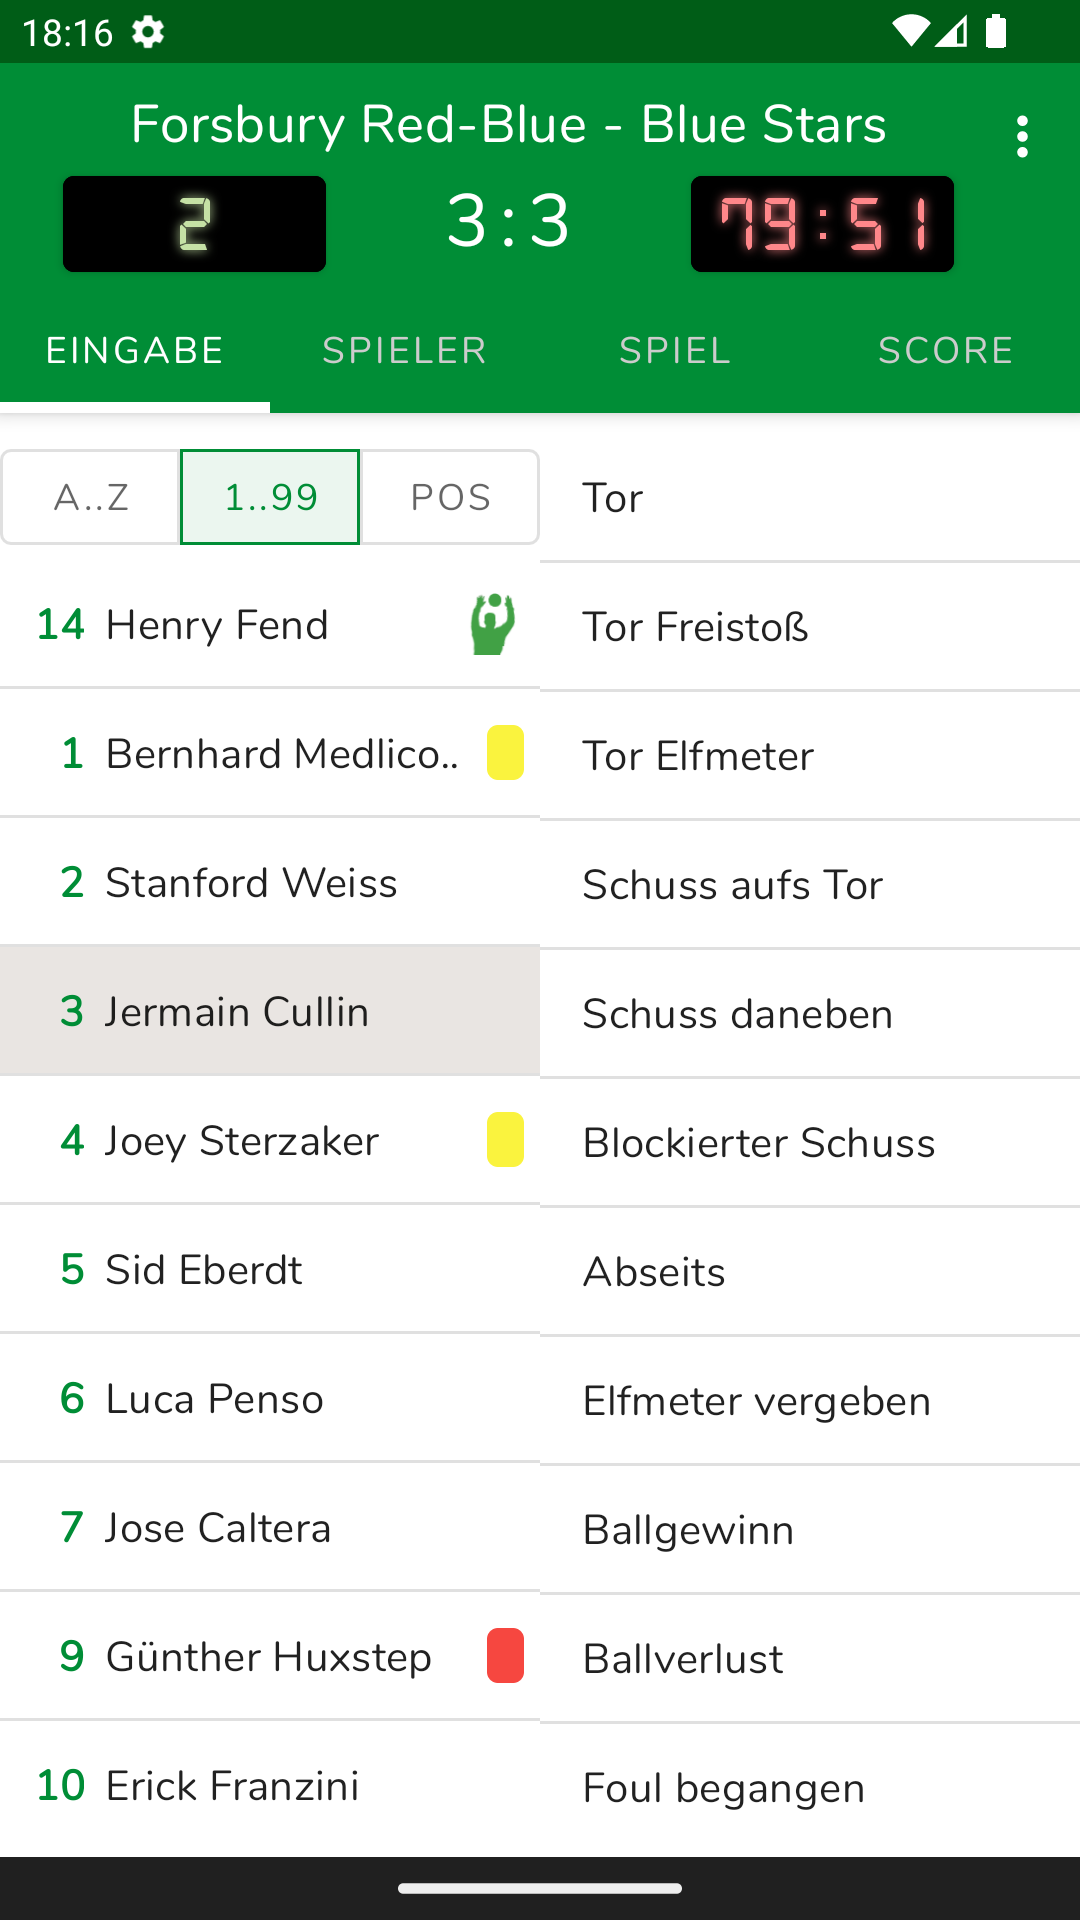Sort players alphabetically with A..Z
This screenshot has height=1920, width=1080.
point(91,497)
